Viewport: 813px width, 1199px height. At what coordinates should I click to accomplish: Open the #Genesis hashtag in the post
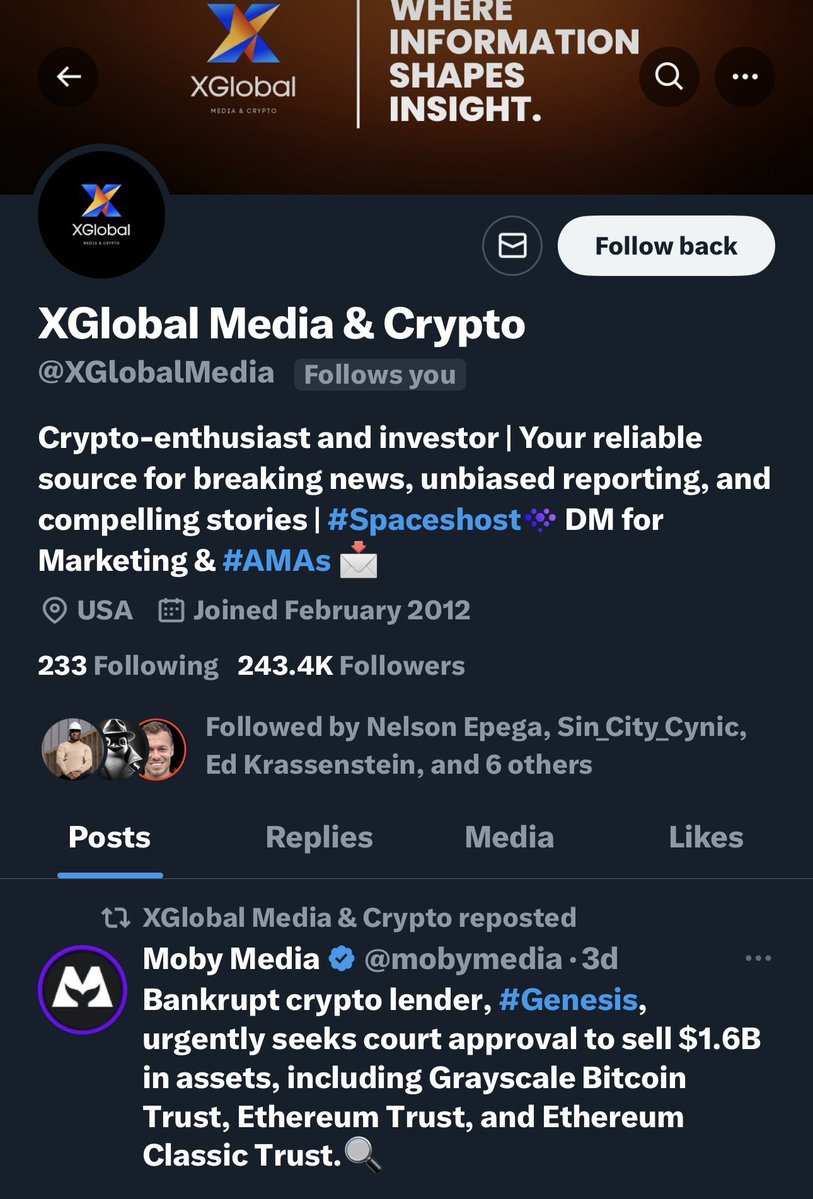[568, 999]
